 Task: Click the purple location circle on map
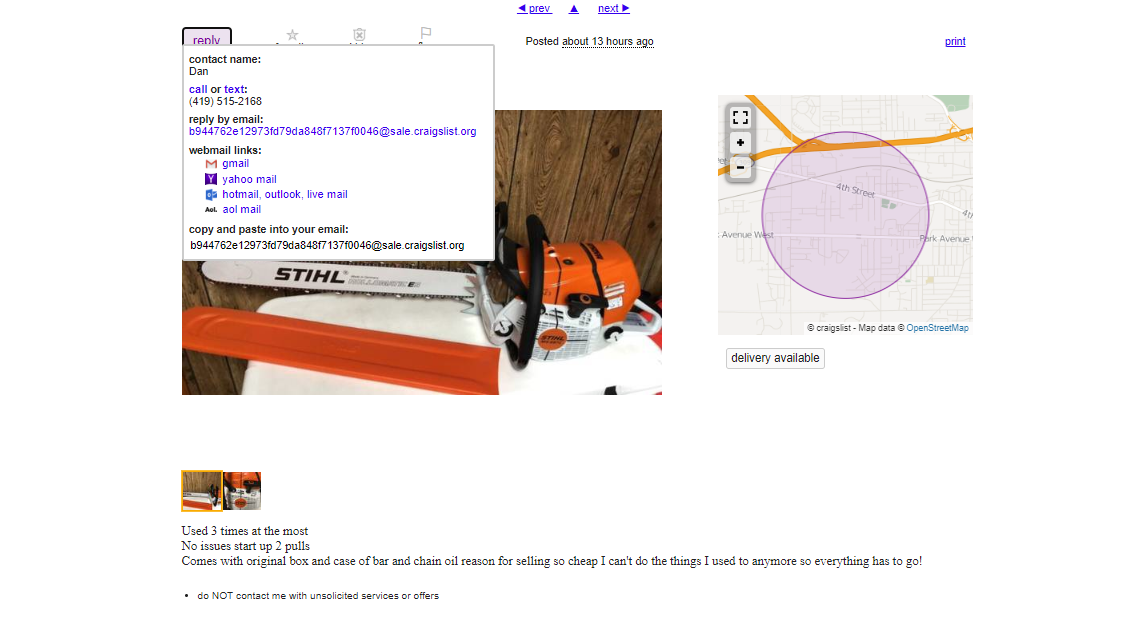point(845,215)
